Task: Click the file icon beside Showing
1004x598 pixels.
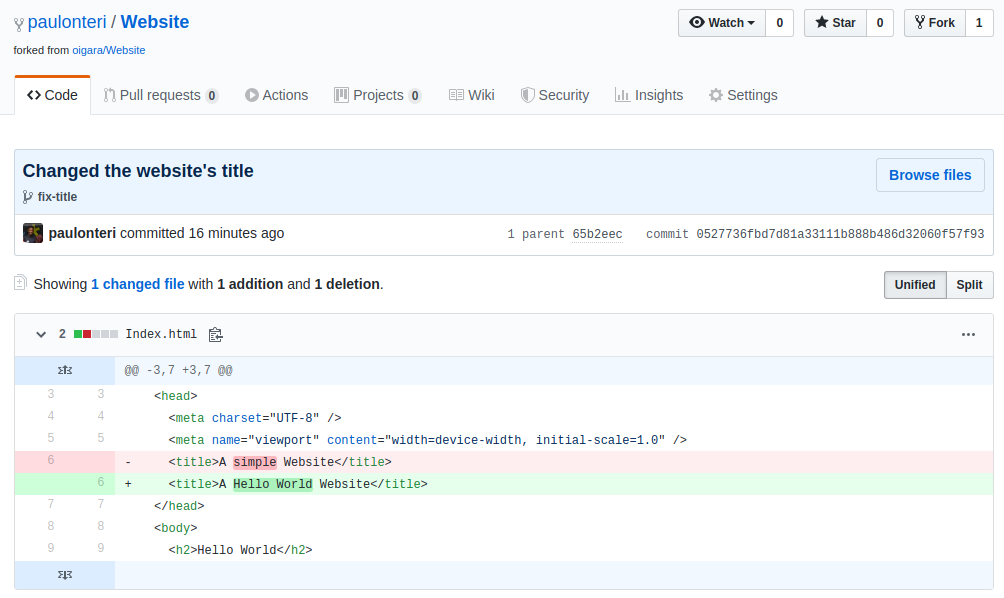Action: (20, 284)
